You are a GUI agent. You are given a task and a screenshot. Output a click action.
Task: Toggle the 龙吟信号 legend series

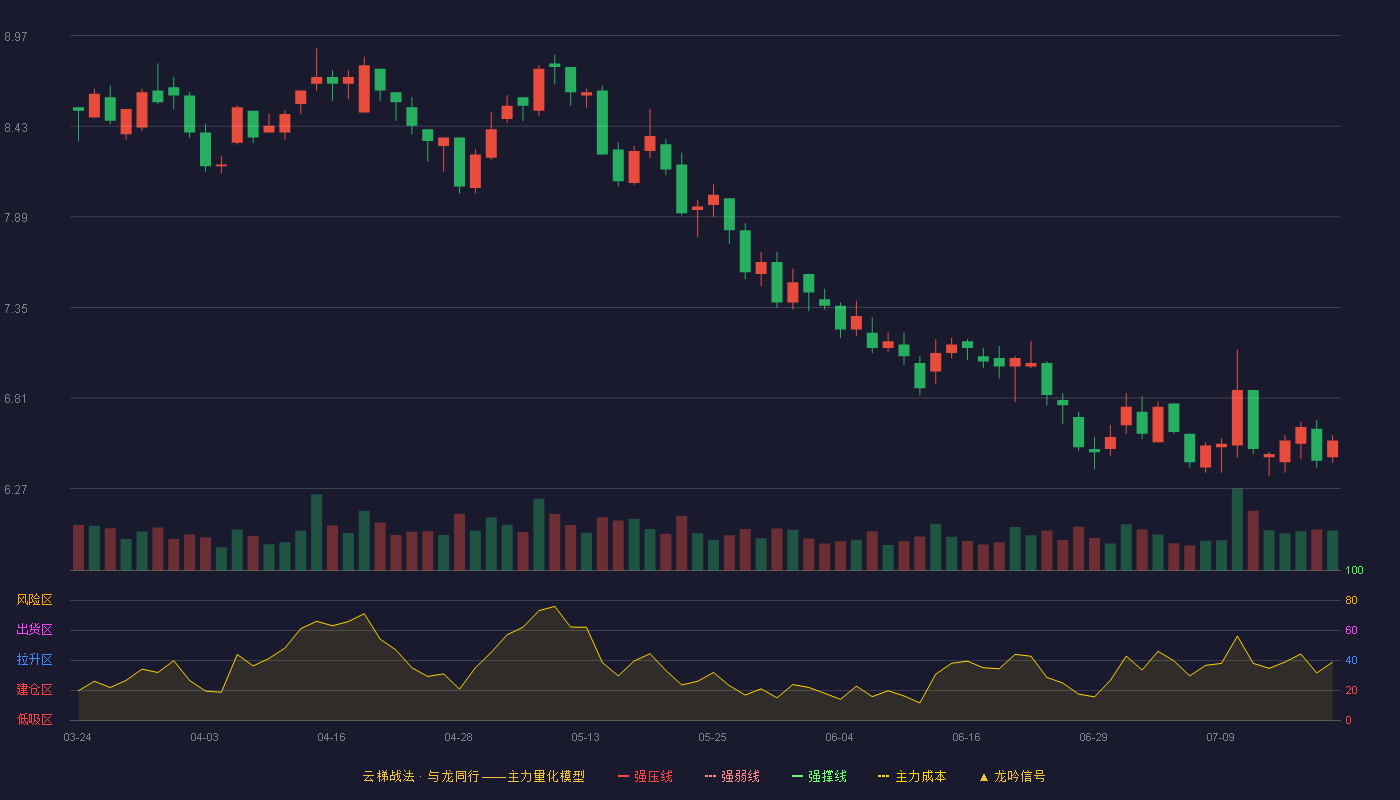coord(1011,776)
